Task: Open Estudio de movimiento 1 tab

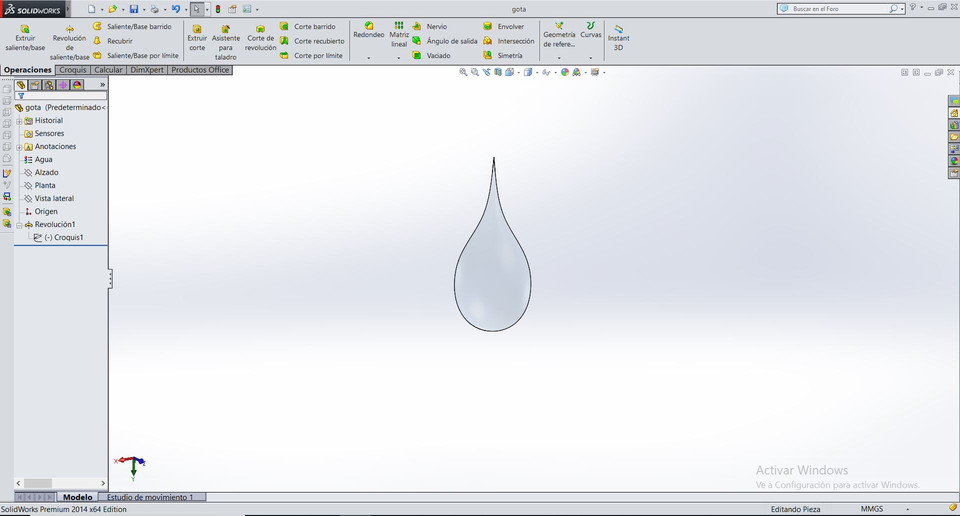Action: [x=150, y=497]
